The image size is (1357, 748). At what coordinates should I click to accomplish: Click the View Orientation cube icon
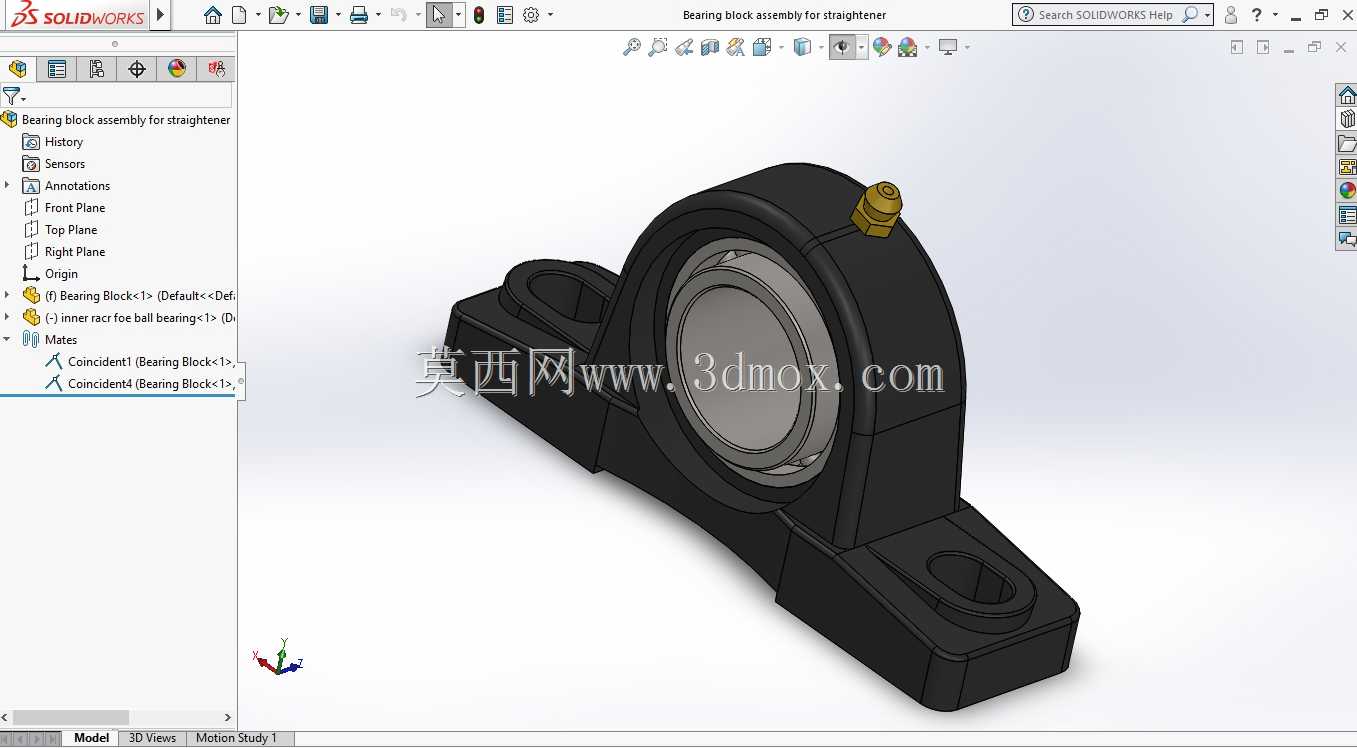(x=762, y=47)
